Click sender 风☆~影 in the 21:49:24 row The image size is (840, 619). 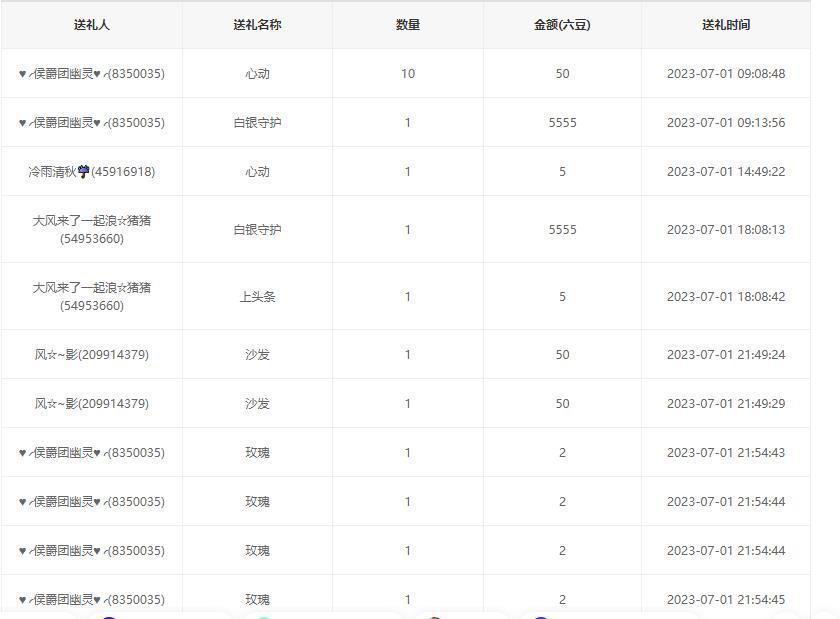point(92,354)
